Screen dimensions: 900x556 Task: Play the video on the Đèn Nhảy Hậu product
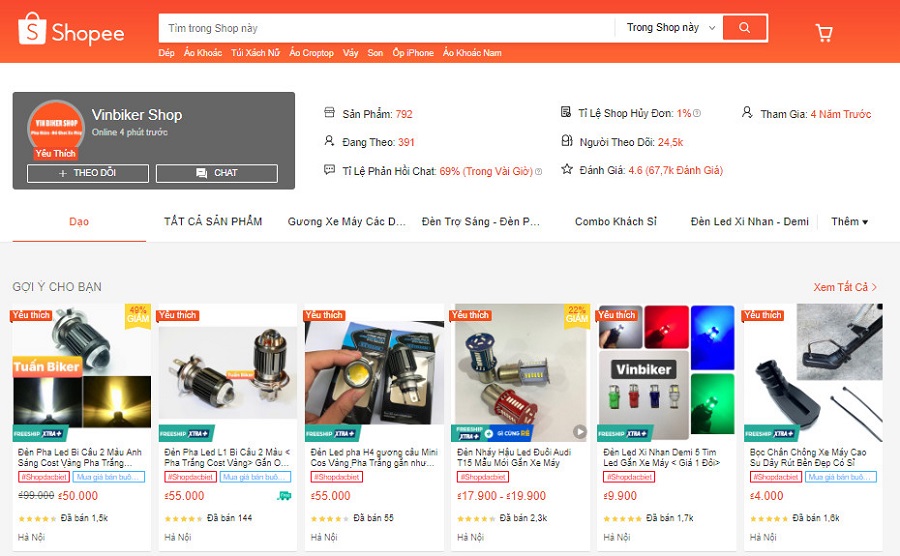click(x=580, y=431)
